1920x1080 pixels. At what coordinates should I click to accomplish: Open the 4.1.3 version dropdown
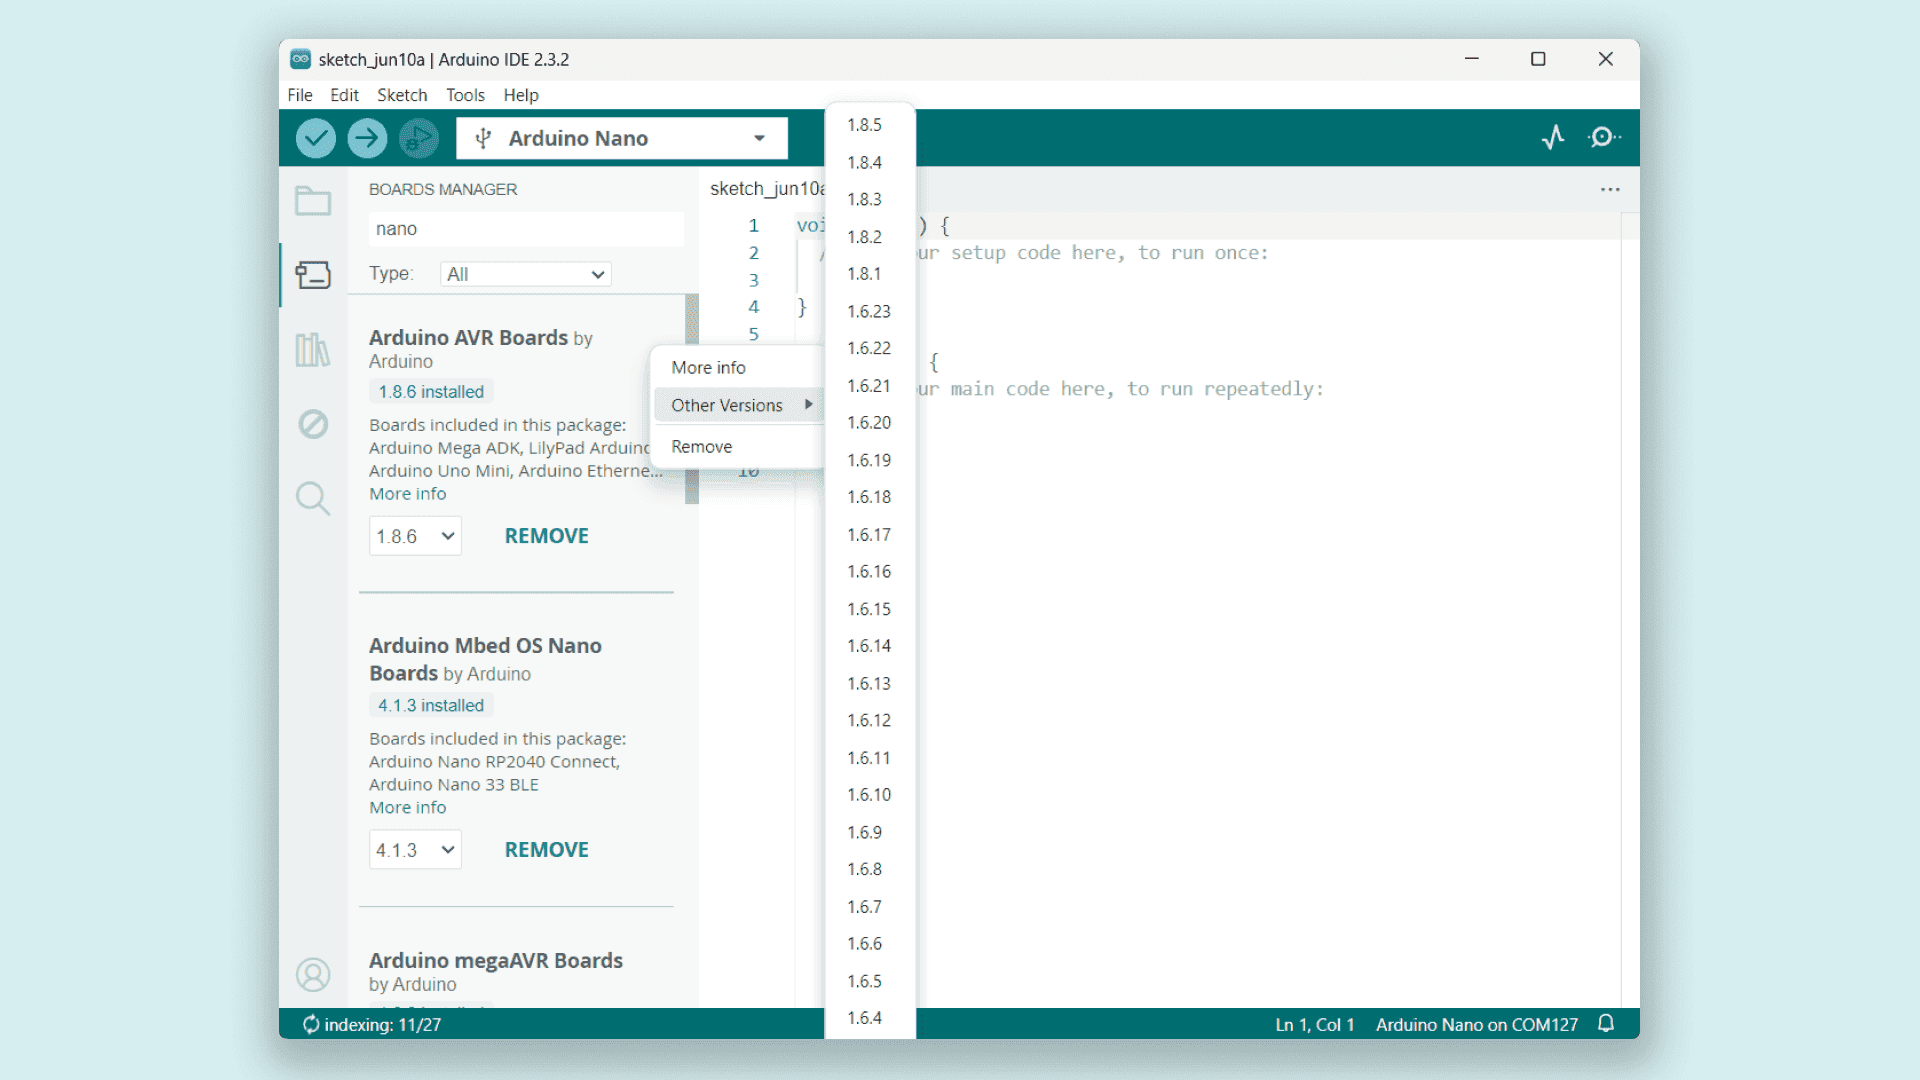(x=415, y=850)
